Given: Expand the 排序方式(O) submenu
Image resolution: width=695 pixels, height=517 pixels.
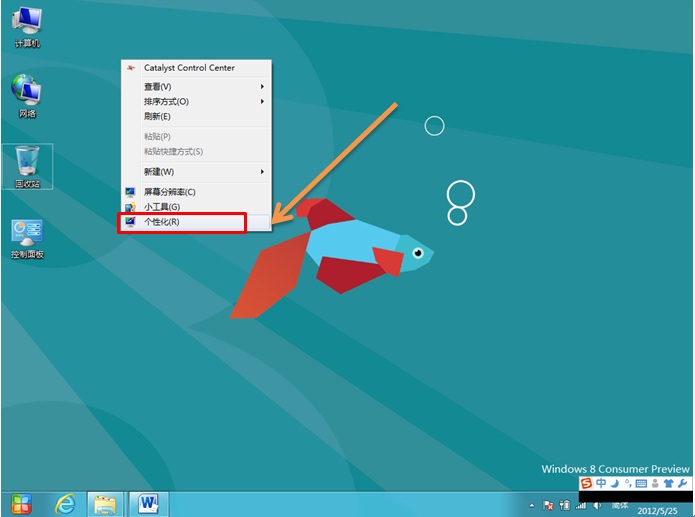Looking at the screenshot, I should click(x=196, y=102).
